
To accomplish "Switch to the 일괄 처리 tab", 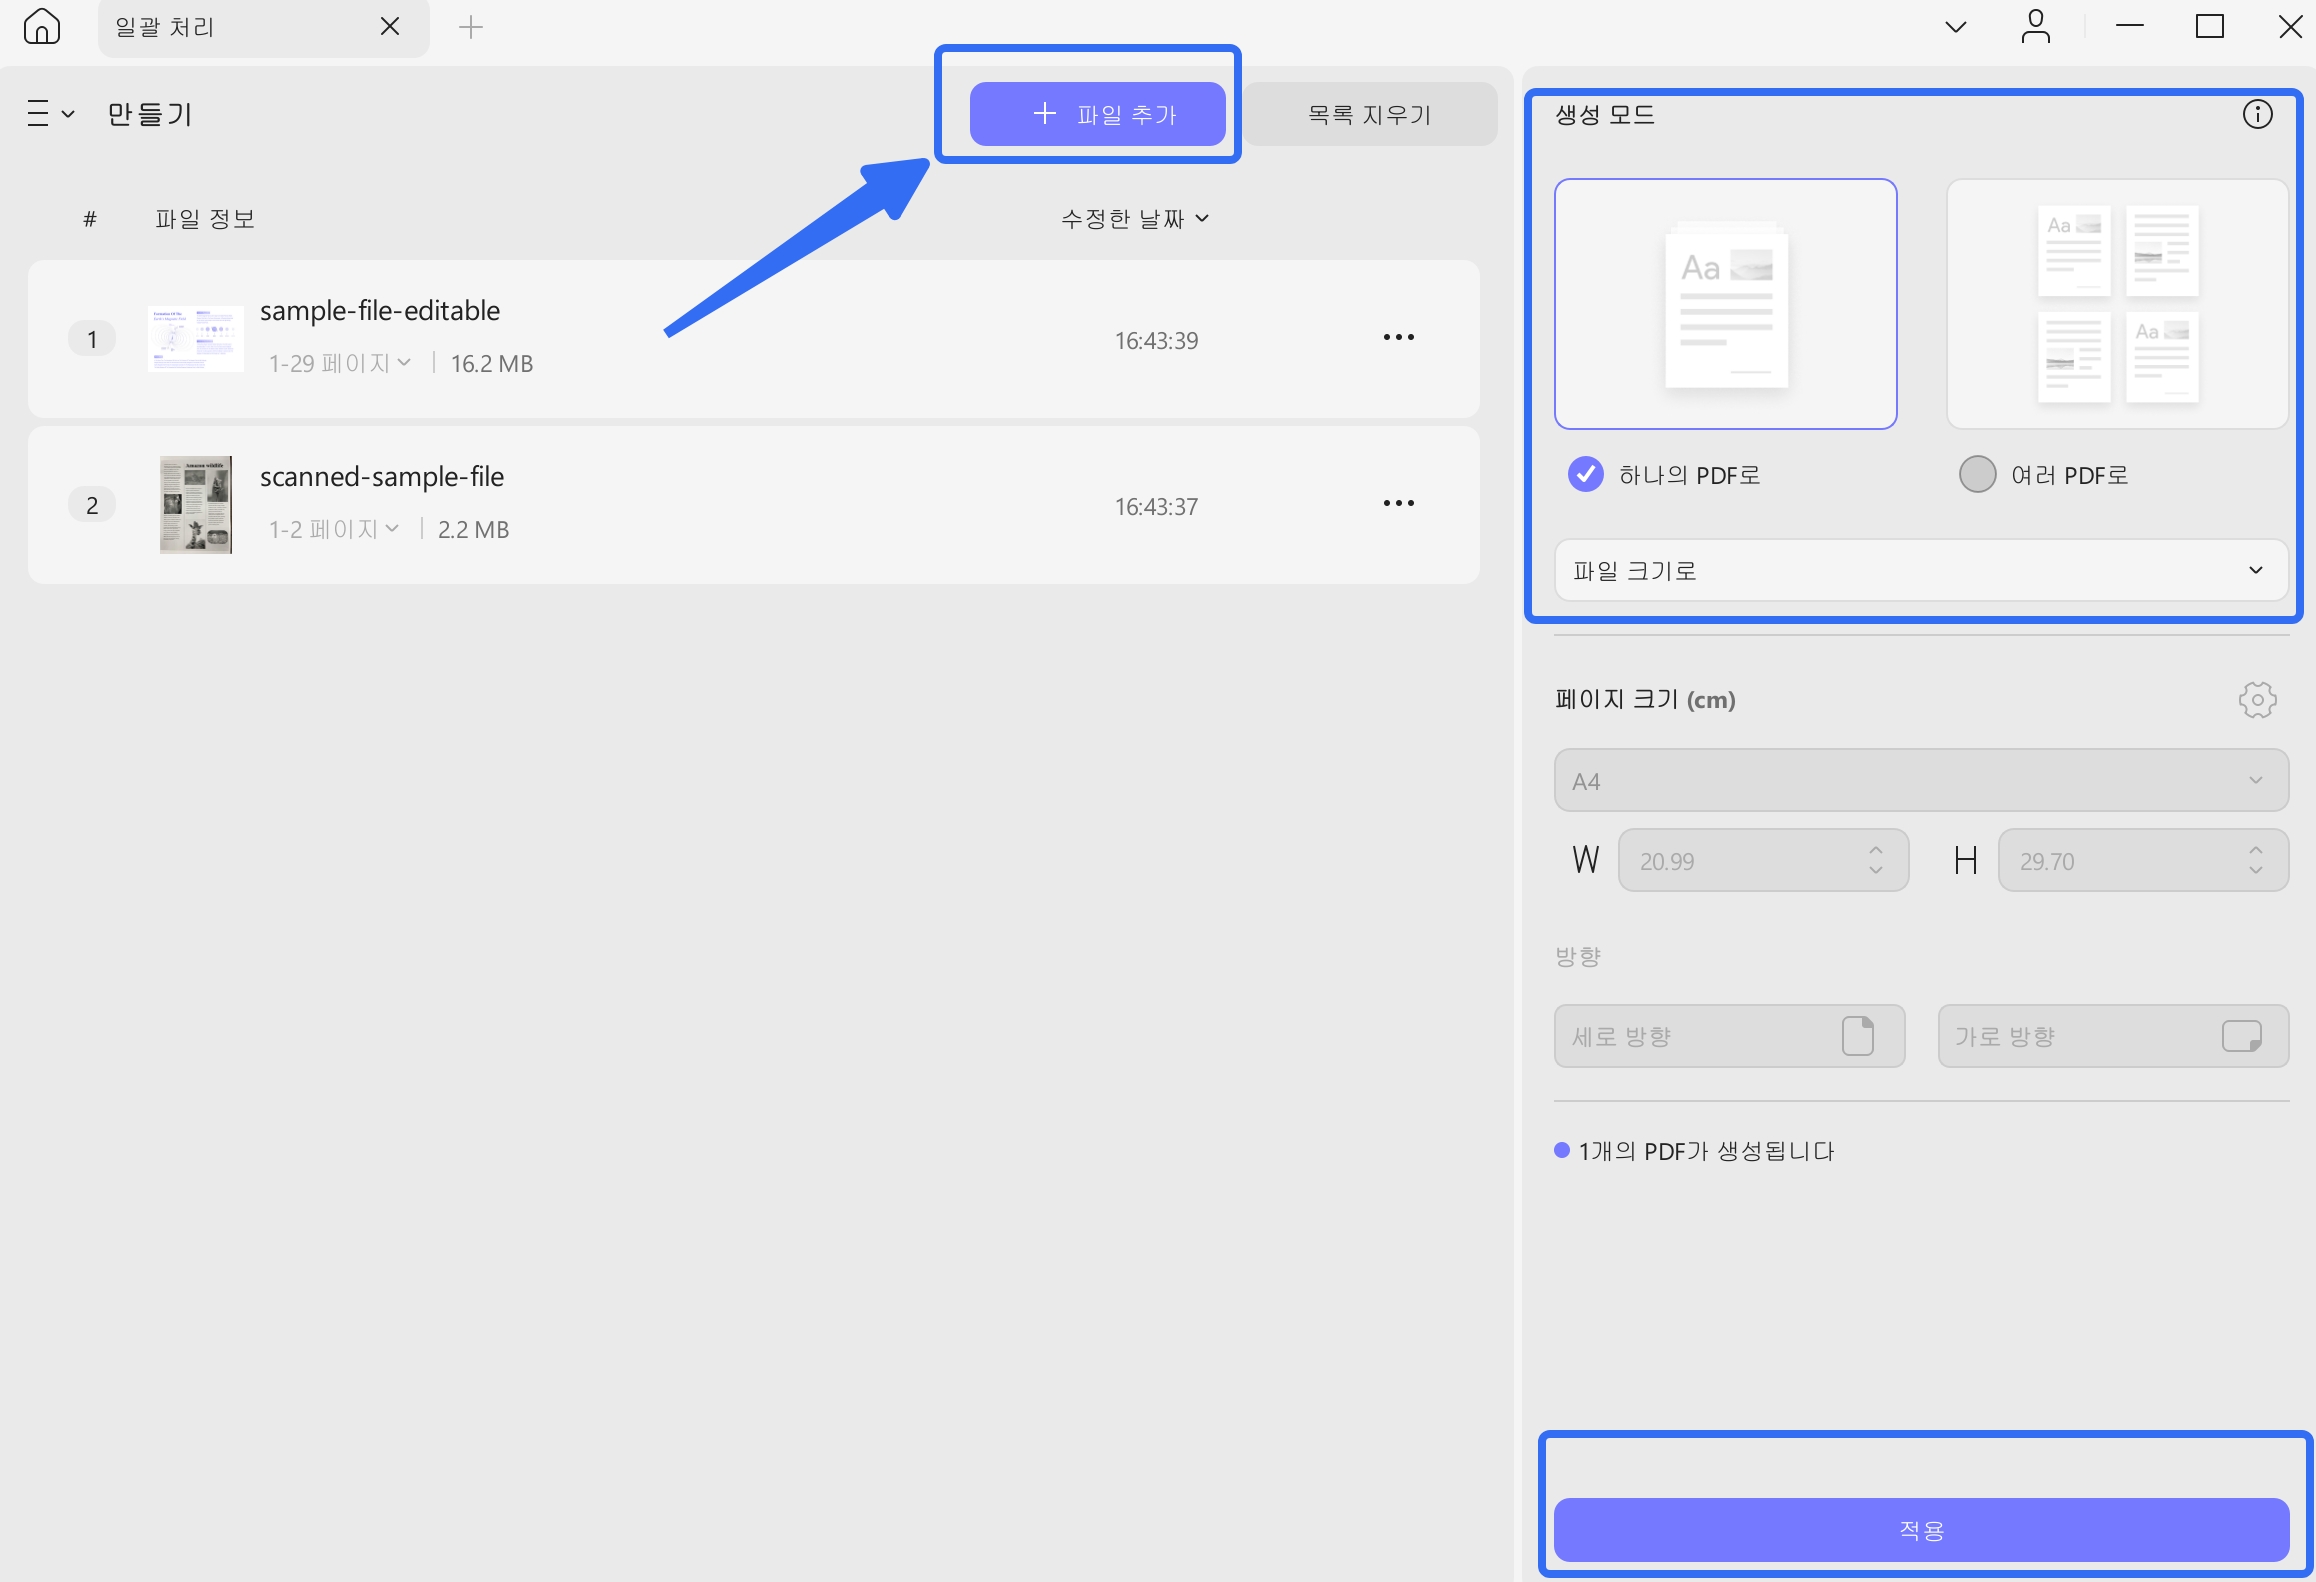I will click(264, 27).
